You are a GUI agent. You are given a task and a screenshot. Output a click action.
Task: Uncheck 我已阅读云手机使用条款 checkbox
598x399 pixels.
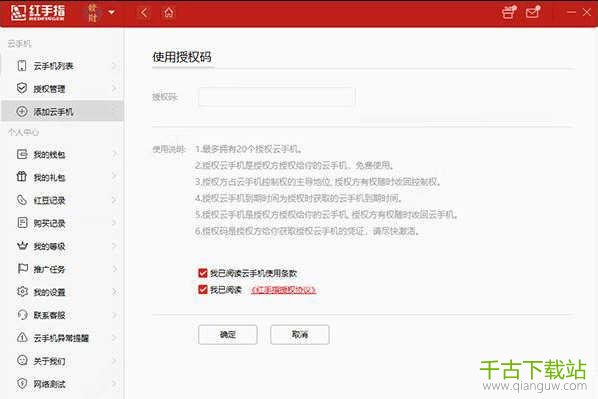coord(203,273)
